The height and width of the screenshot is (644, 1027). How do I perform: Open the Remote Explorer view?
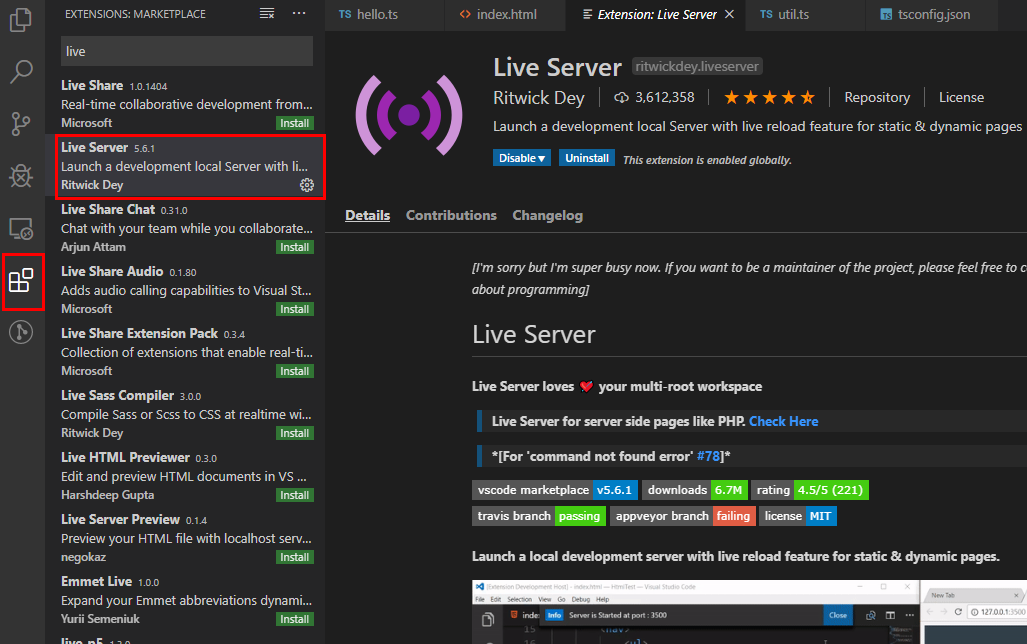21,229
